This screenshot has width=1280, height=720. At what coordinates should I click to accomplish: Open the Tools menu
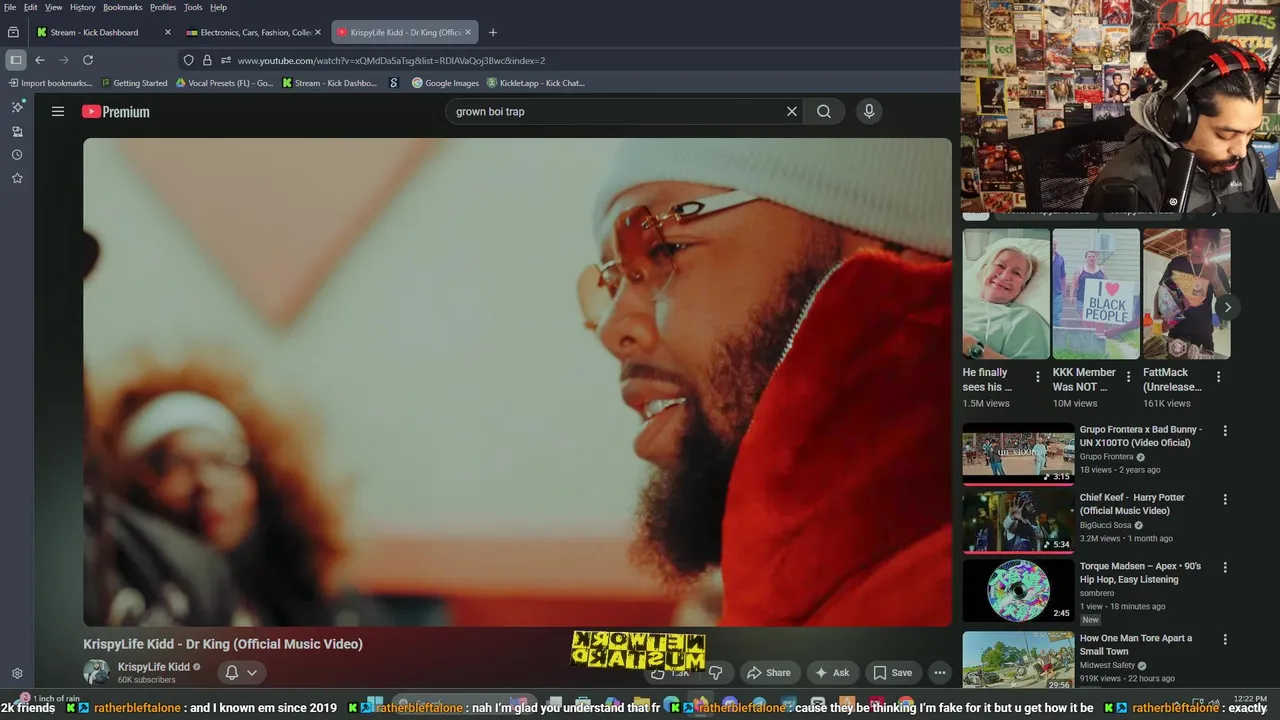tap(193, 7)
